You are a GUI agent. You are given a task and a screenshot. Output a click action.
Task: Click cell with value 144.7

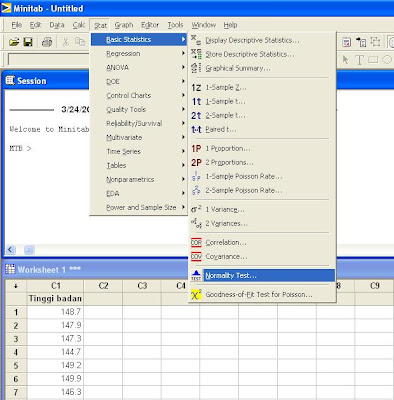coord(55,352)
